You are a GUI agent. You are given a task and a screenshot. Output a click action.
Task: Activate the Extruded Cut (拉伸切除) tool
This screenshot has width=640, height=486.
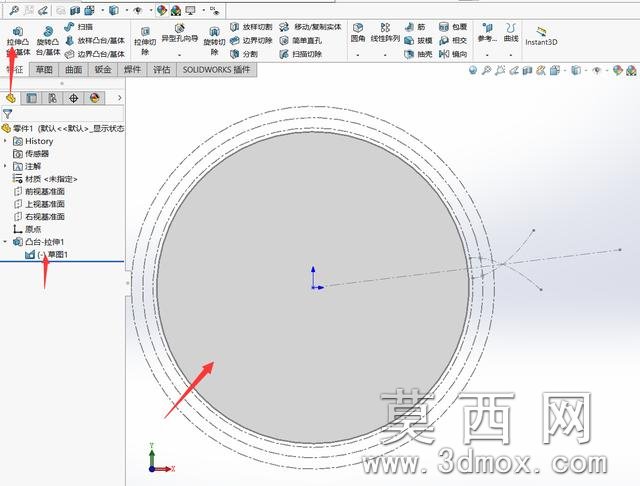click(145, 41)
